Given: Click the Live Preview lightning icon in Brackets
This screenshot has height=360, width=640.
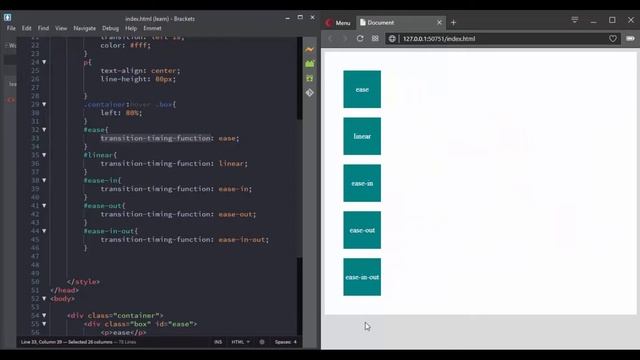Looking at the screenshot, I should coord(309,50).
